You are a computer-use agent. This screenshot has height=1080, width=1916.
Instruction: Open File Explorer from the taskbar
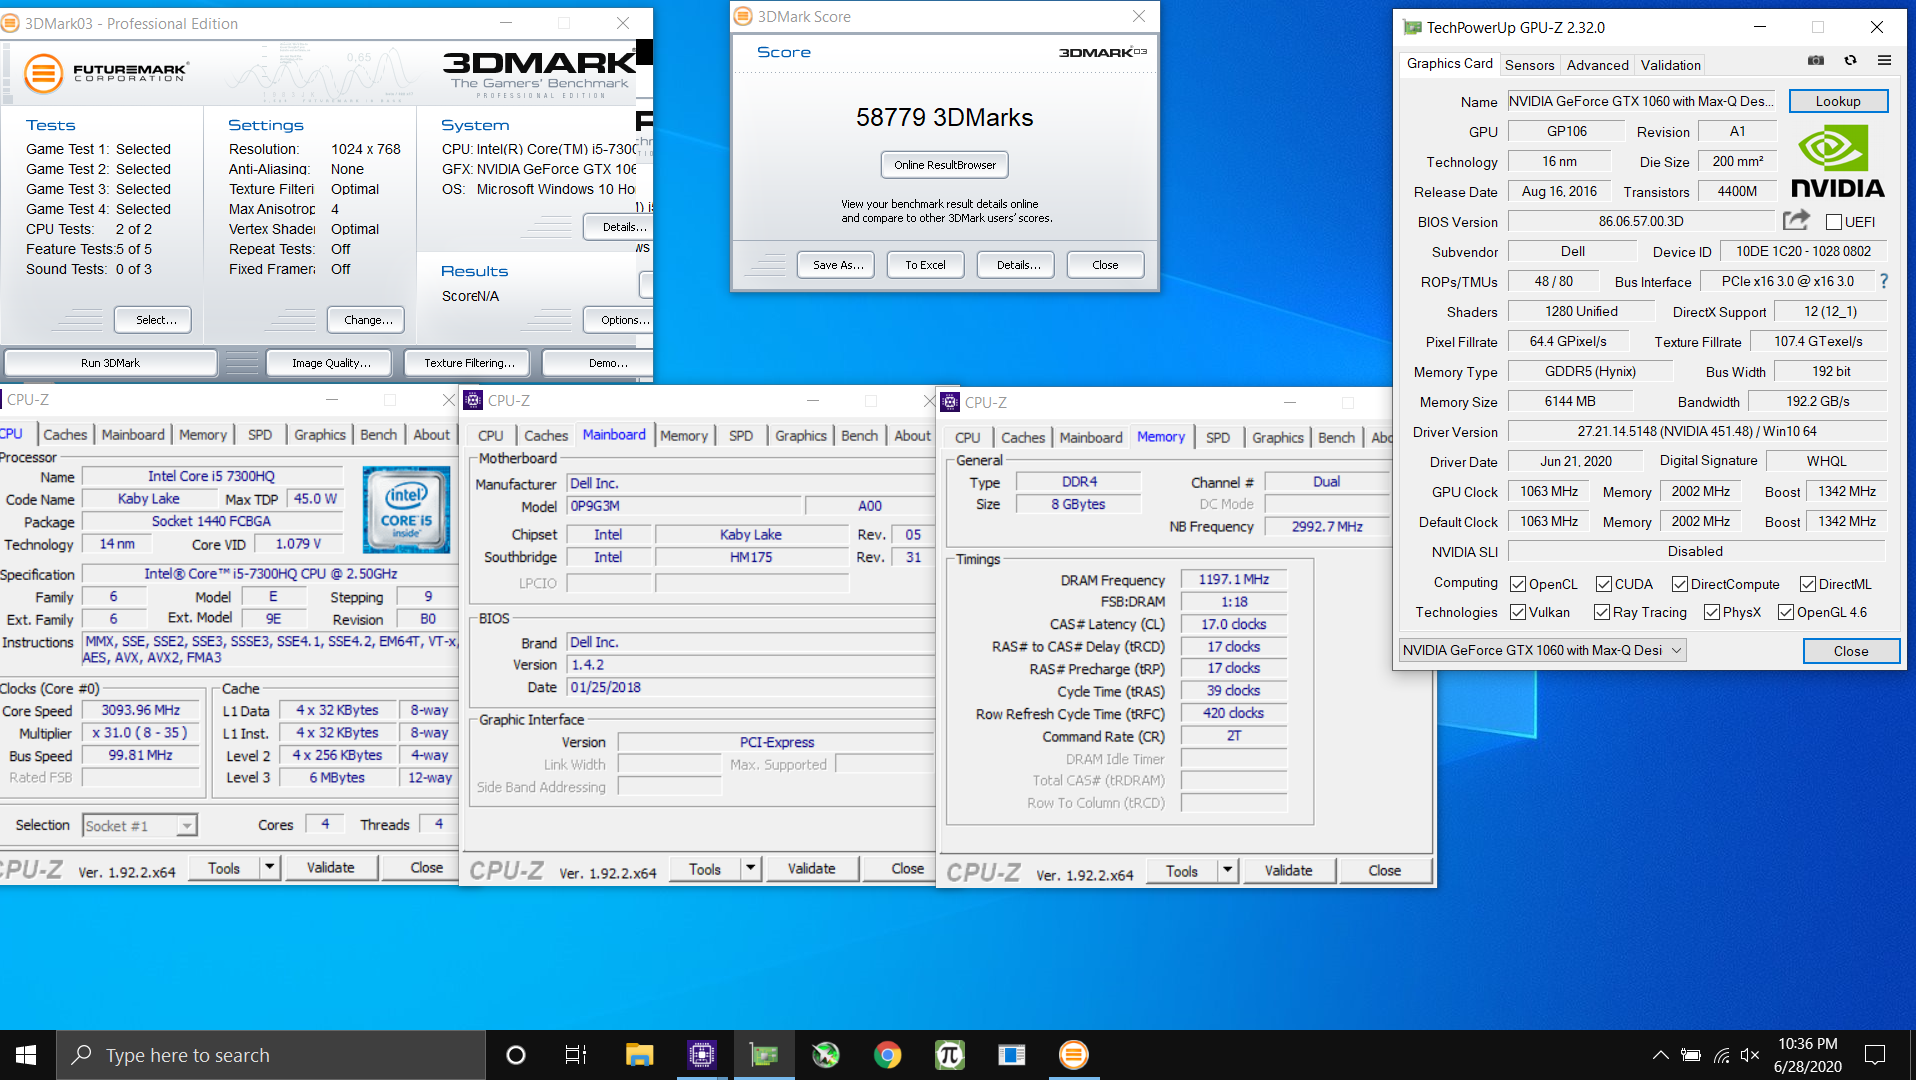(639, 1055)
